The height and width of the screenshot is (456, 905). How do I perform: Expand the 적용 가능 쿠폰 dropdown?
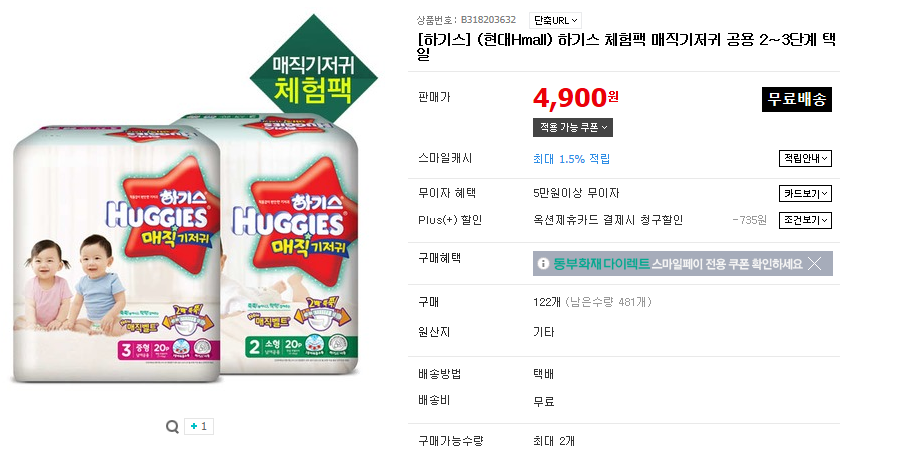(573, 127)
